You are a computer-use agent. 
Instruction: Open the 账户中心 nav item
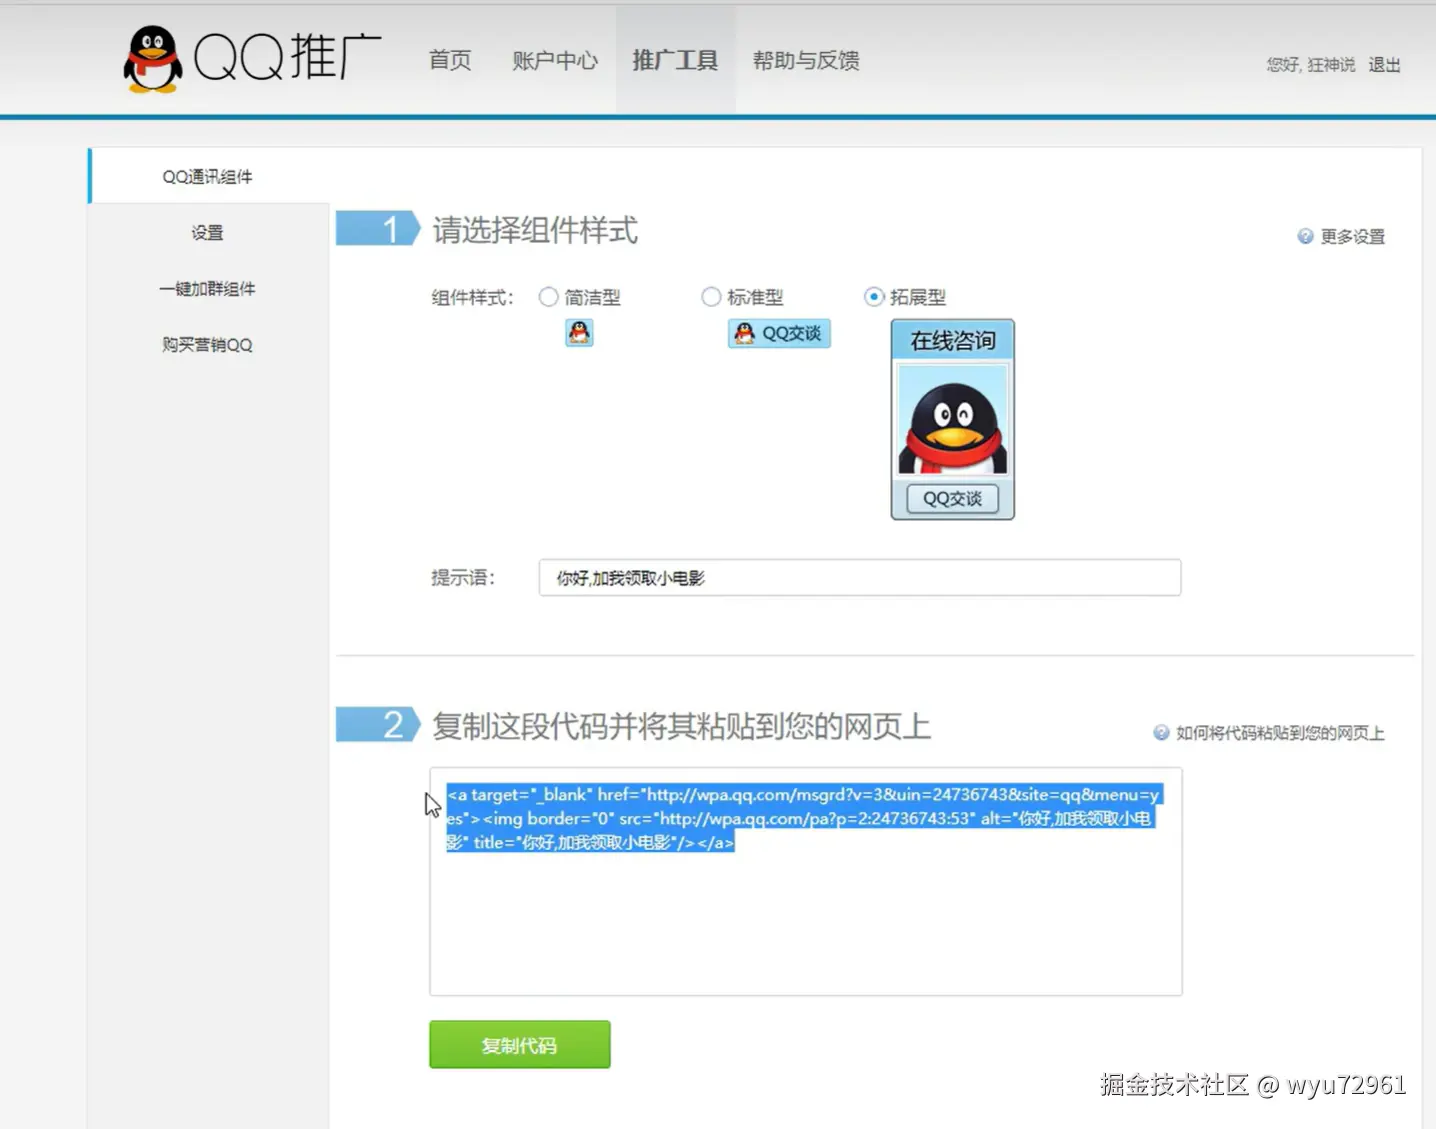point(555,60)
